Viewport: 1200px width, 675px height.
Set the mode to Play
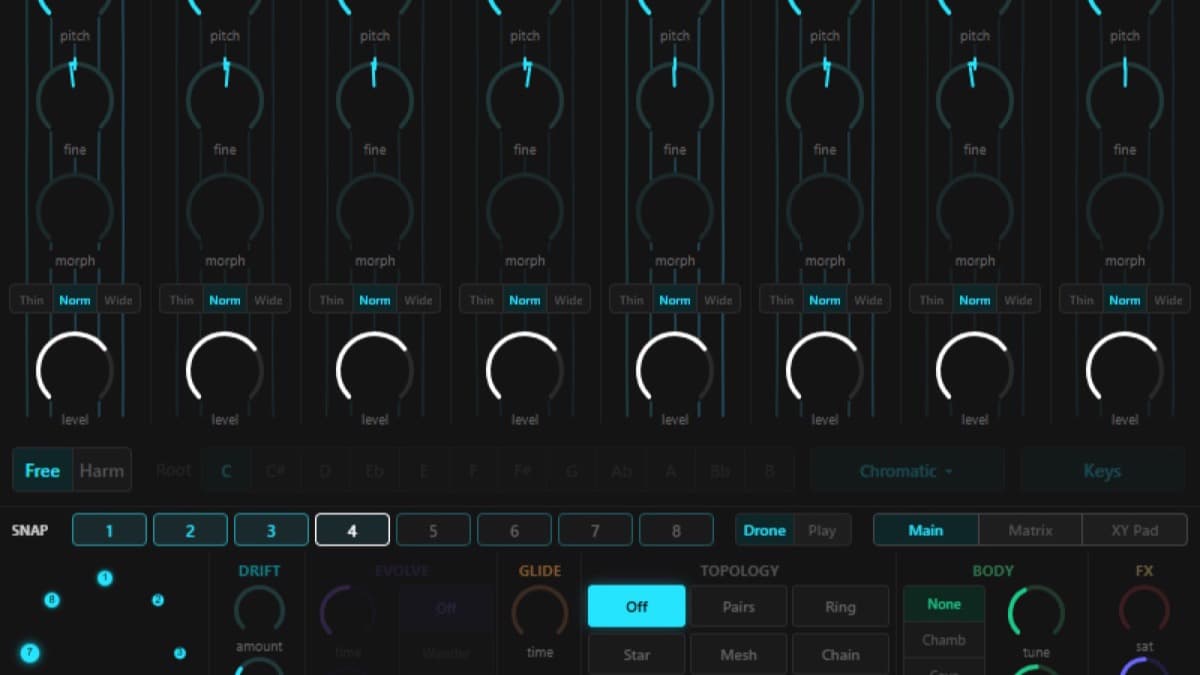[822, 530]
